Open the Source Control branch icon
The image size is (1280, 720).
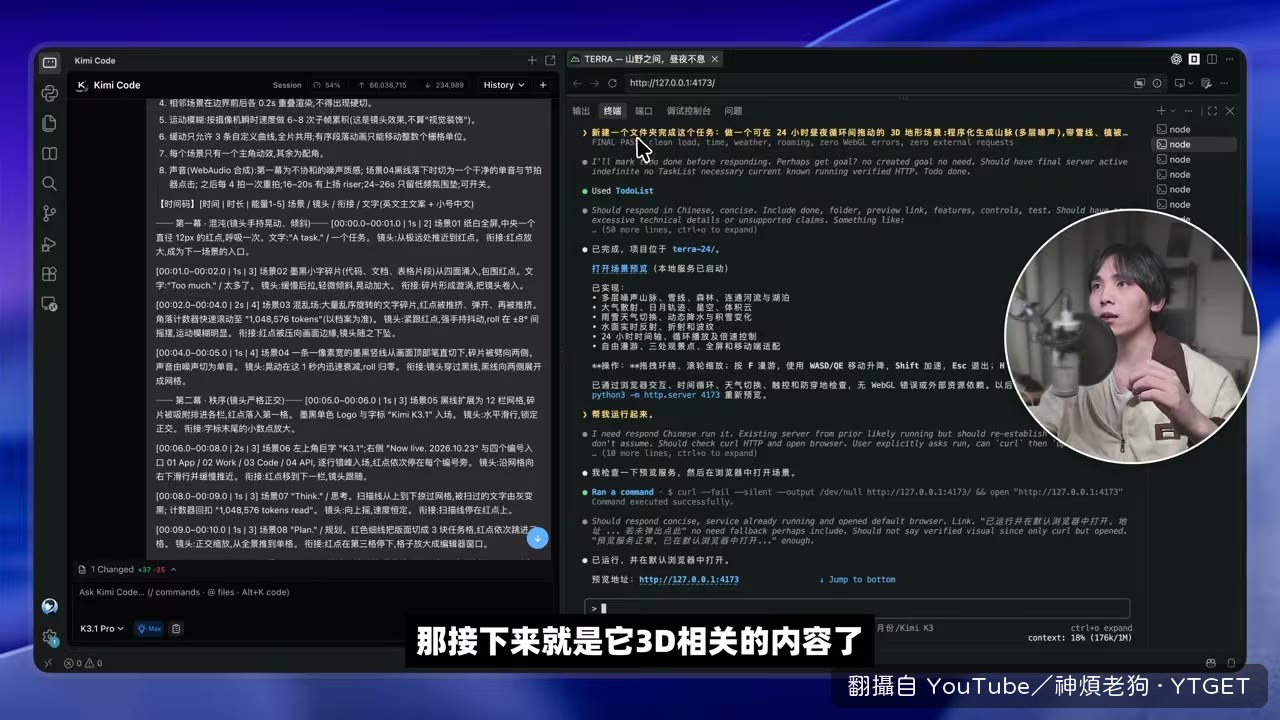(49, 213)
